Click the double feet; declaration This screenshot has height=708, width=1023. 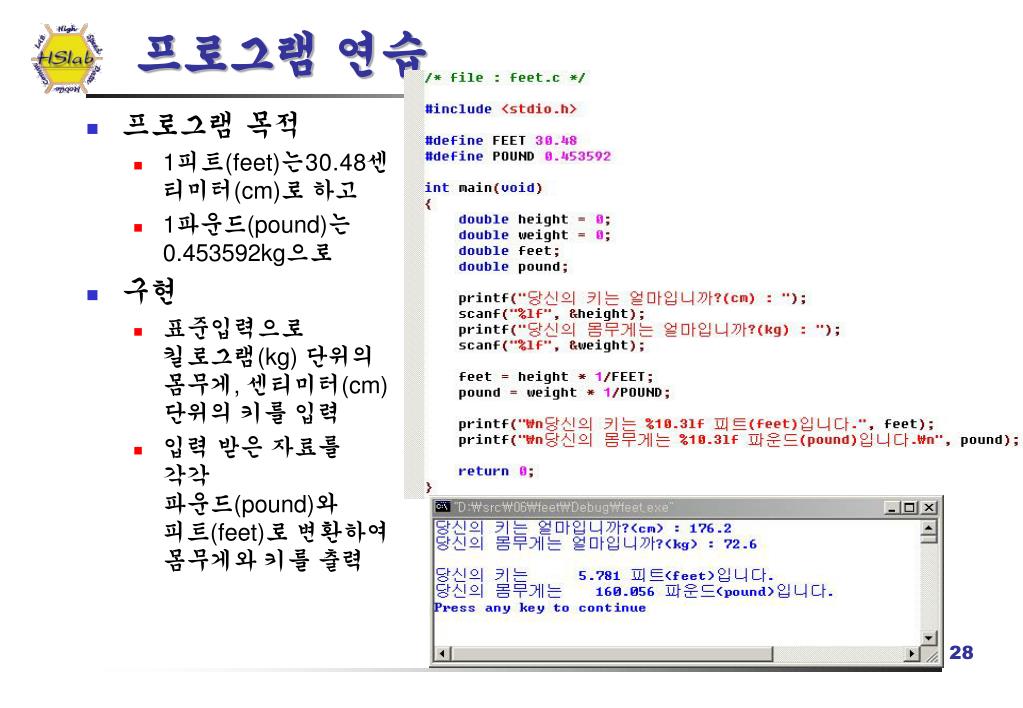tap(509, 251)
